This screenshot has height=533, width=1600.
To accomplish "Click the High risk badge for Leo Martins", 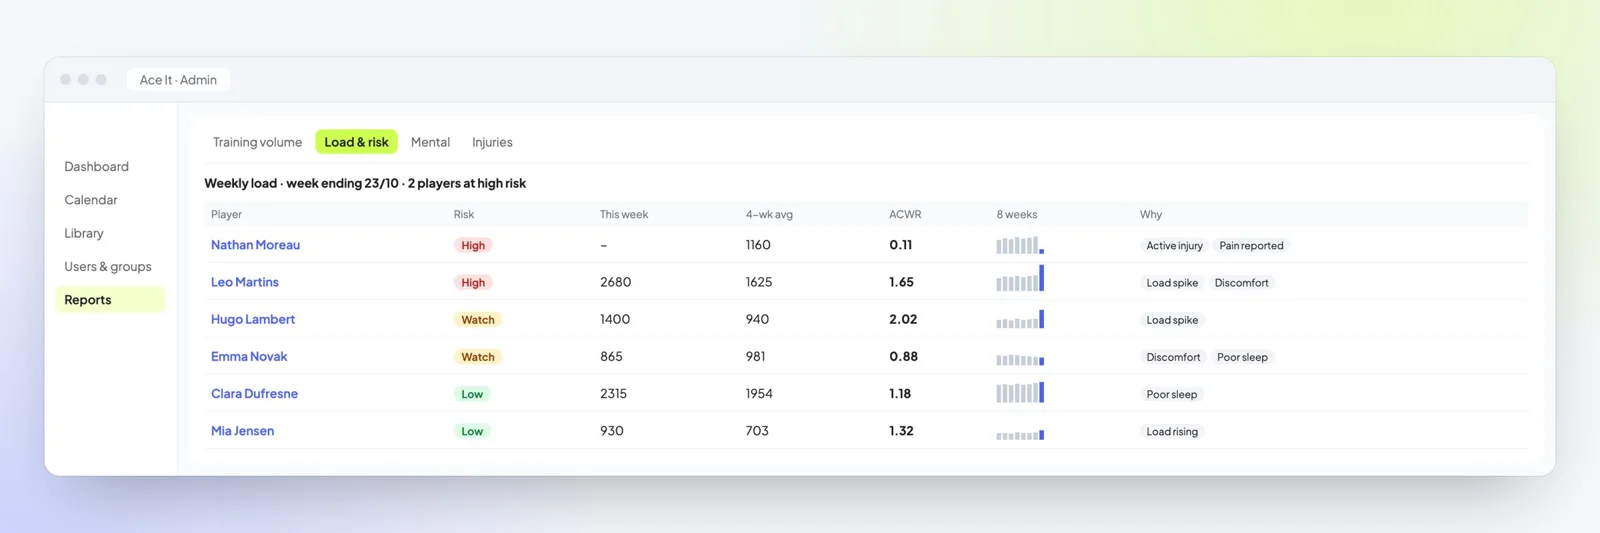I will coord(473,282).
